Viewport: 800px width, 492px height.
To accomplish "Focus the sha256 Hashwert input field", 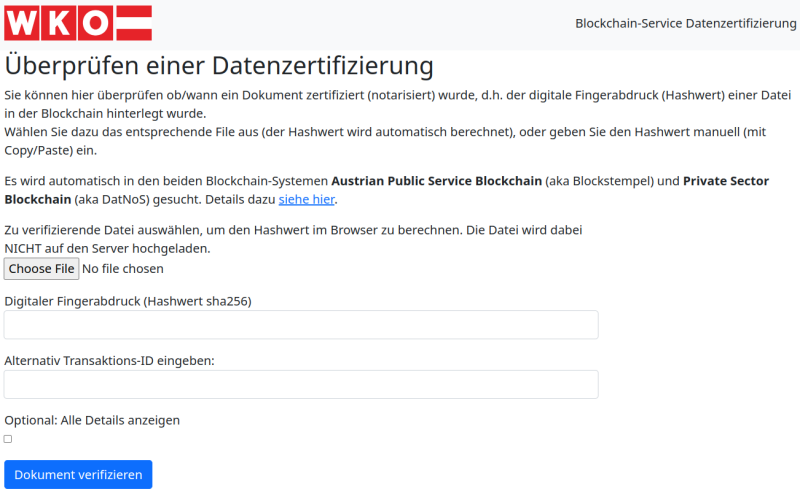I will [x=301, y=325].
